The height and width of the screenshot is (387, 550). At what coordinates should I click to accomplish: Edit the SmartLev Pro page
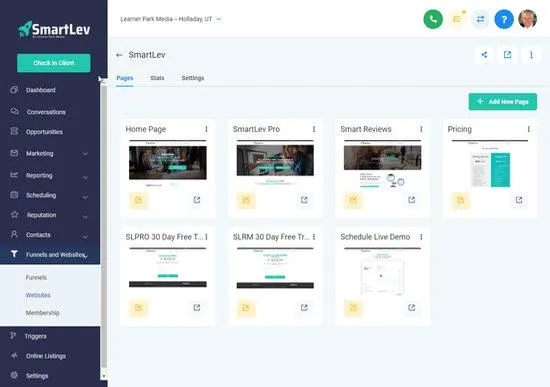[246, 200]
